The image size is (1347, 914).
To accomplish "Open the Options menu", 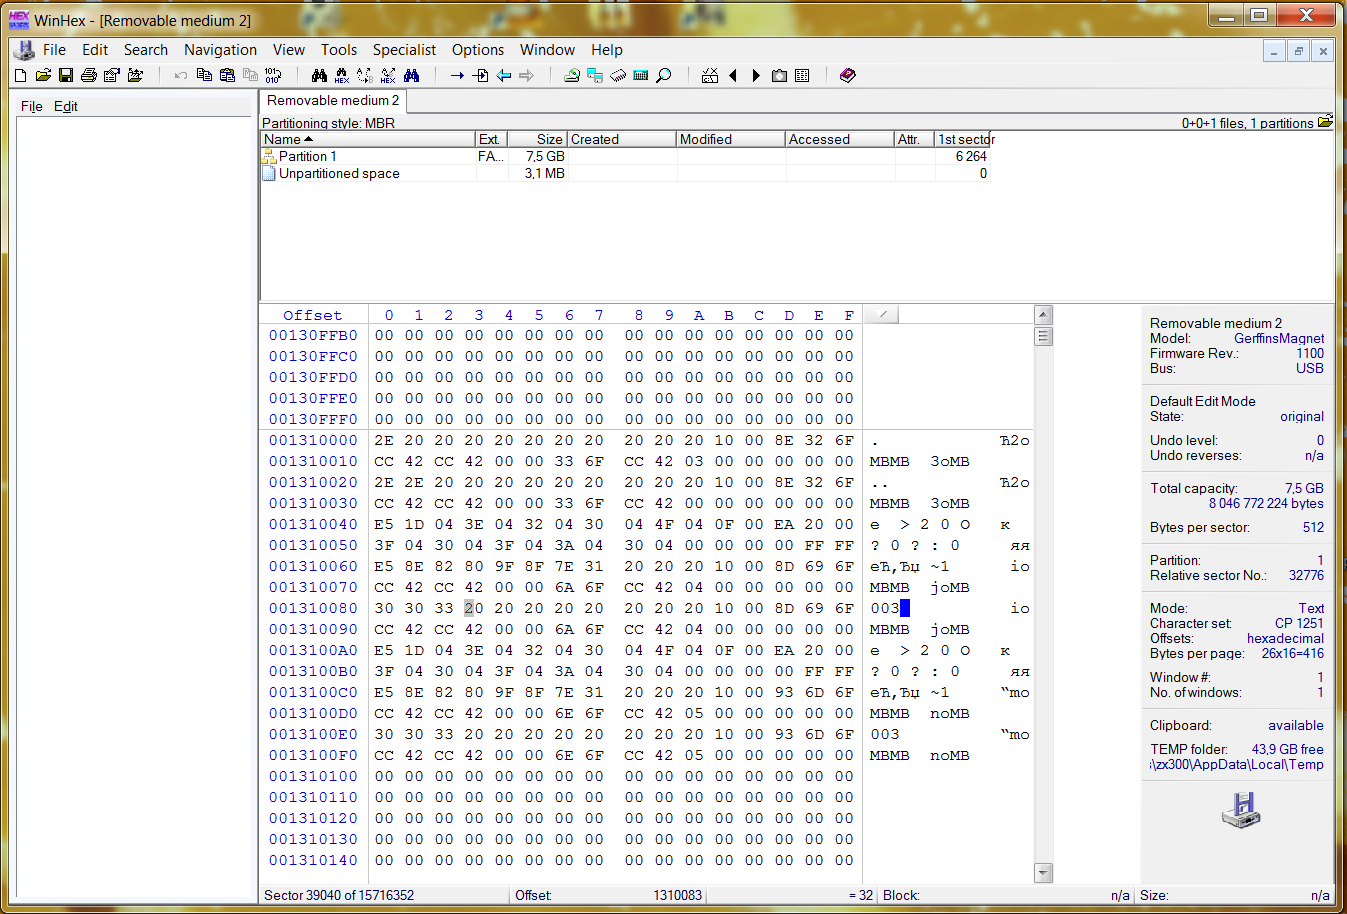I will pyautogui.click(x=478, y=50).
